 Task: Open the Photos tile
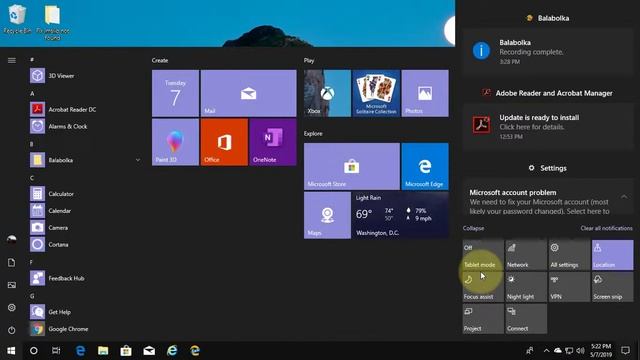(425, 93)
